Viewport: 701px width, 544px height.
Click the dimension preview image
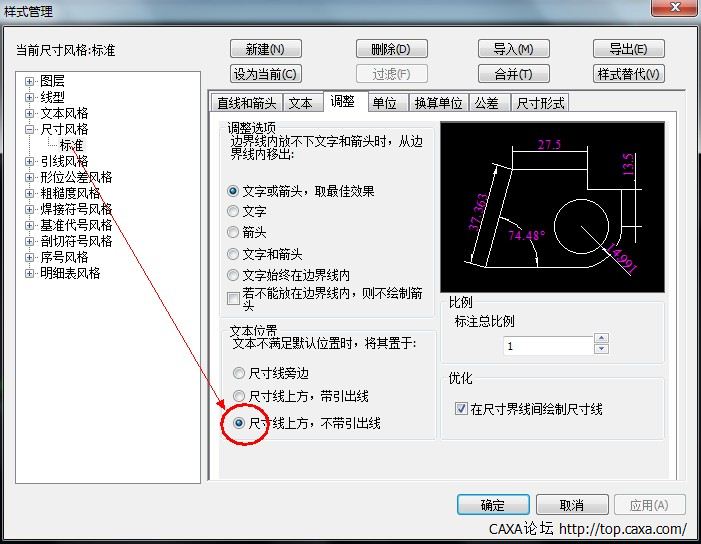553,207
